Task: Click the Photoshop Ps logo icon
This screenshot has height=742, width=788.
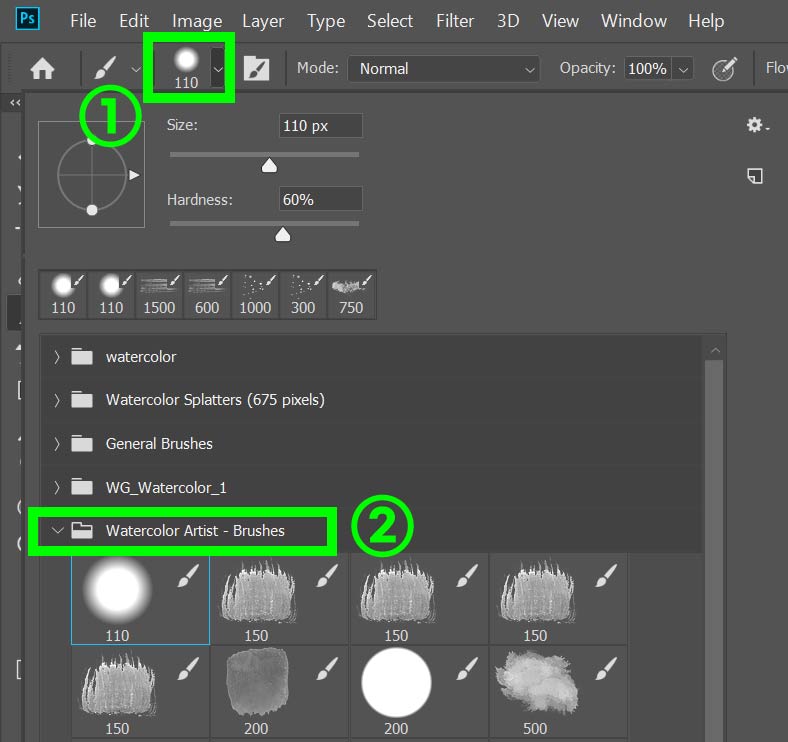Action: click(x=28, y=19)
